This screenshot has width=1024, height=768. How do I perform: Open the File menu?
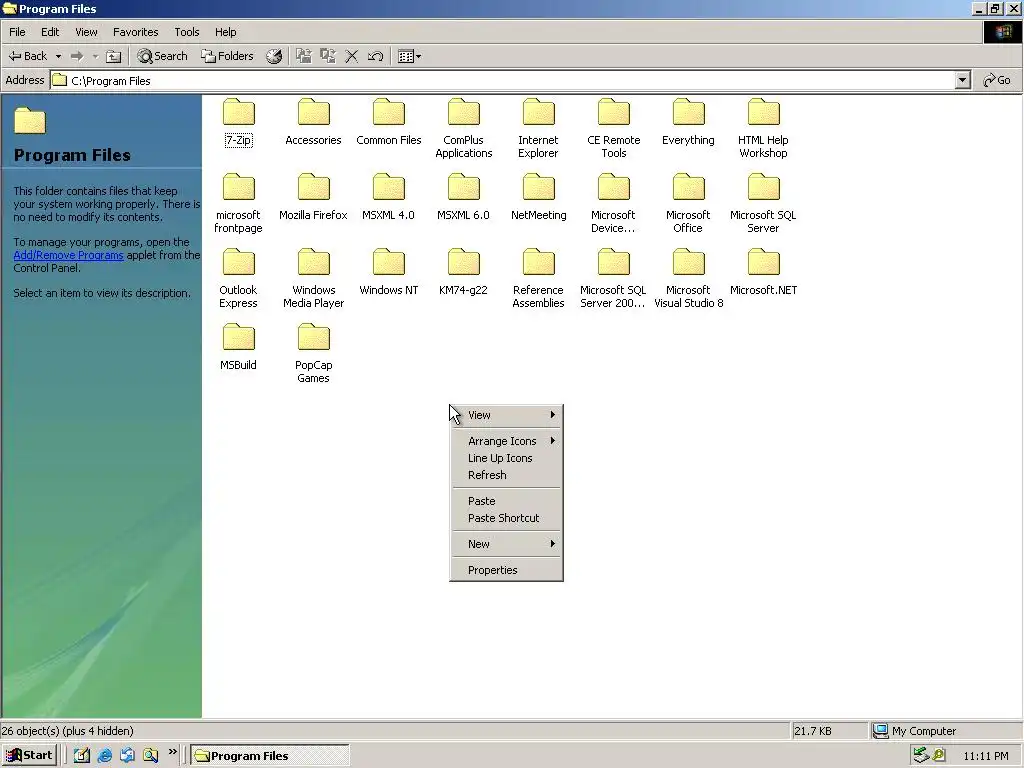(x=17, y=32)
